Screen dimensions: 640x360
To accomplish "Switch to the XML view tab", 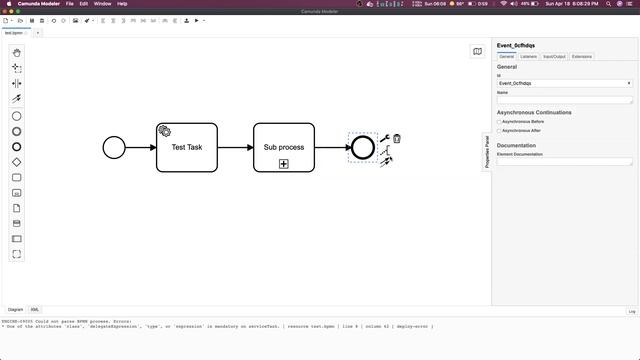I will pyautogui.click(x=35, y=309).
